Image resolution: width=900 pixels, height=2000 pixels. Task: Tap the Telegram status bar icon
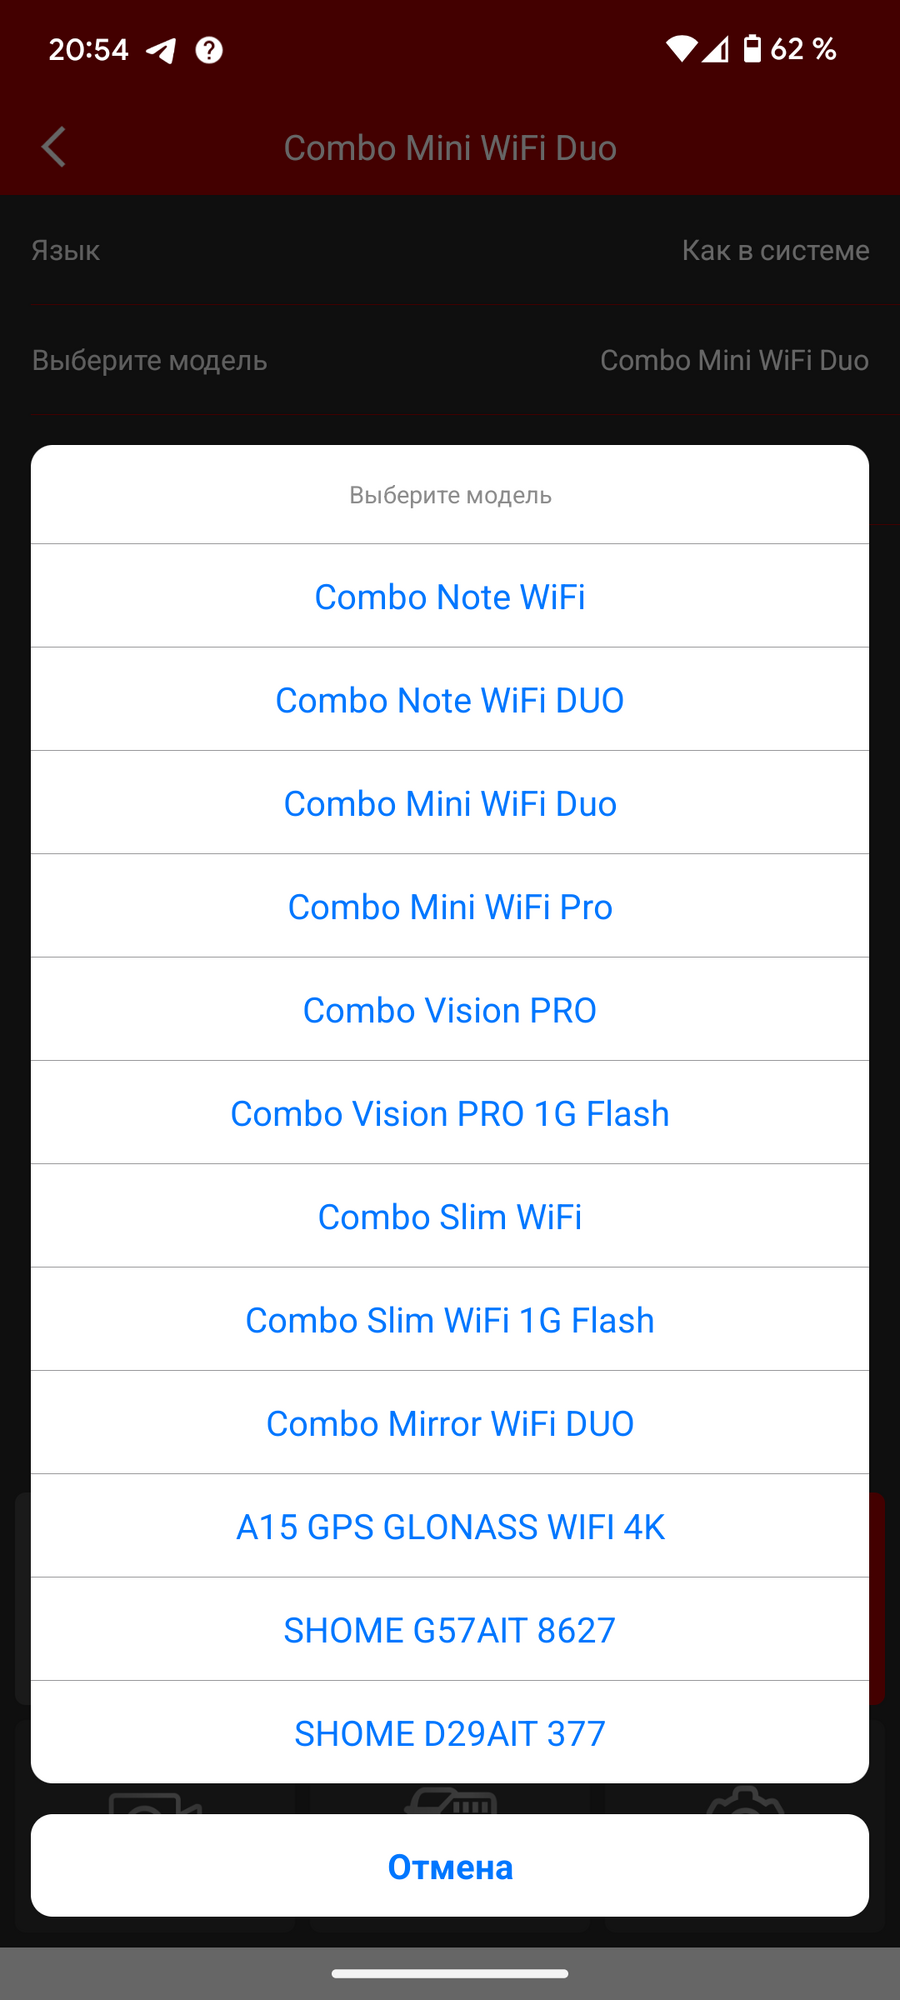[161, 50]
